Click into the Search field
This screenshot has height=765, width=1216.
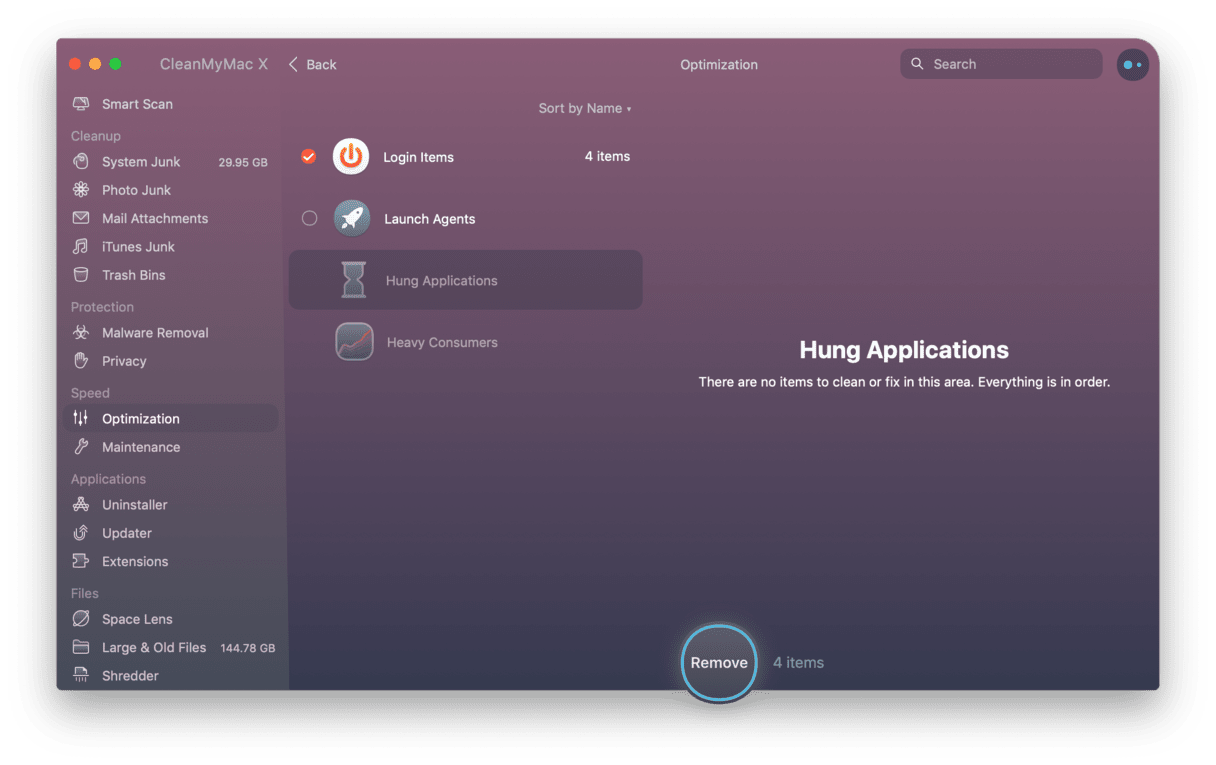[1001, 64]
